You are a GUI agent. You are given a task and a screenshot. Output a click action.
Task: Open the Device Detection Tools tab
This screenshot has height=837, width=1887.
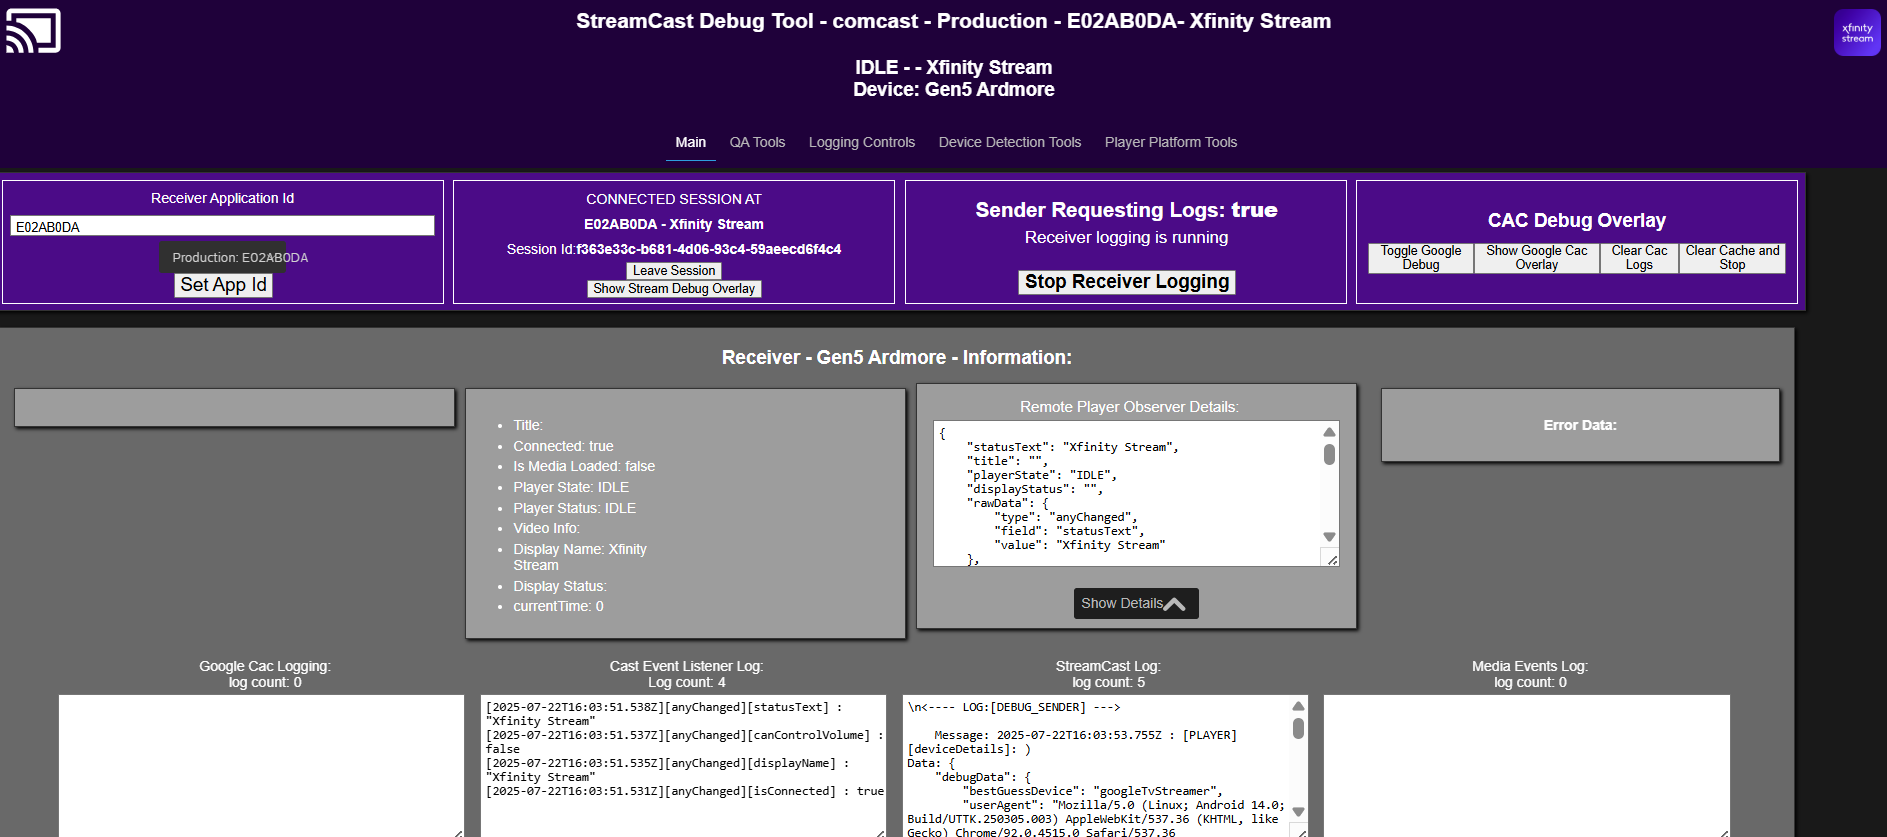tap(1010, 142)
